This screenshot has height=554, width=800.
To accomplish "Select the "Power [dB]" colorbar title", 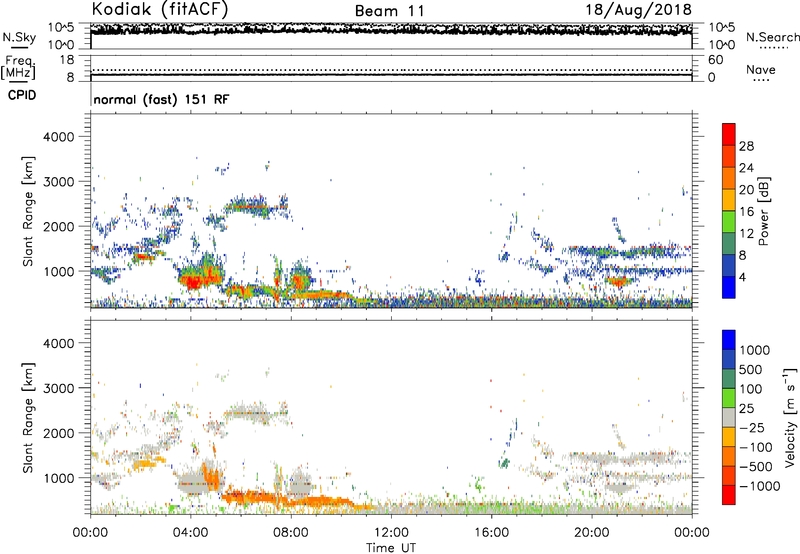I will (x=763, y=211).
